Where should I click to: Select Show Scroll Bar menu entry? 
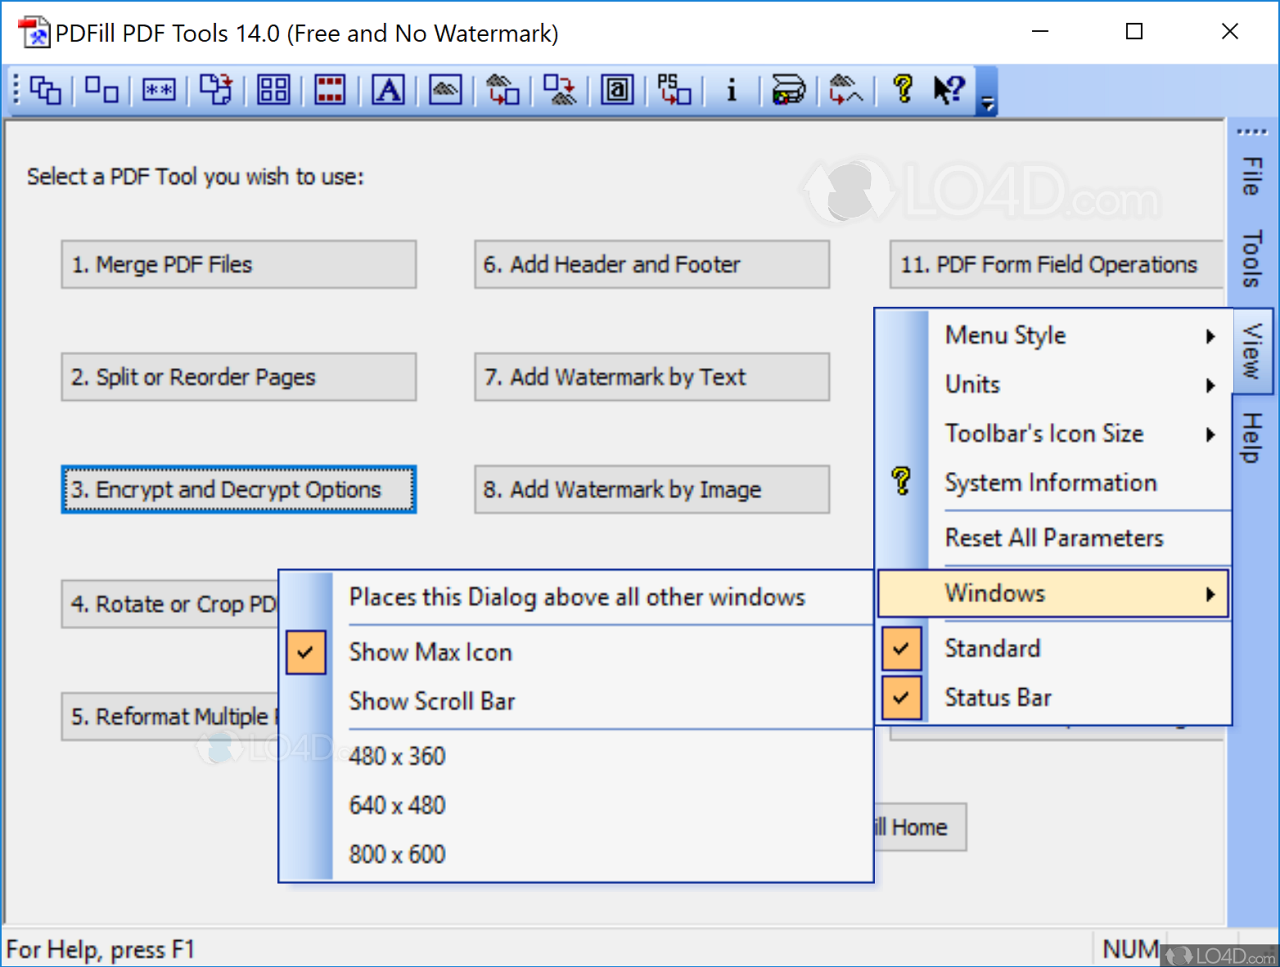[x=576, y=701]
